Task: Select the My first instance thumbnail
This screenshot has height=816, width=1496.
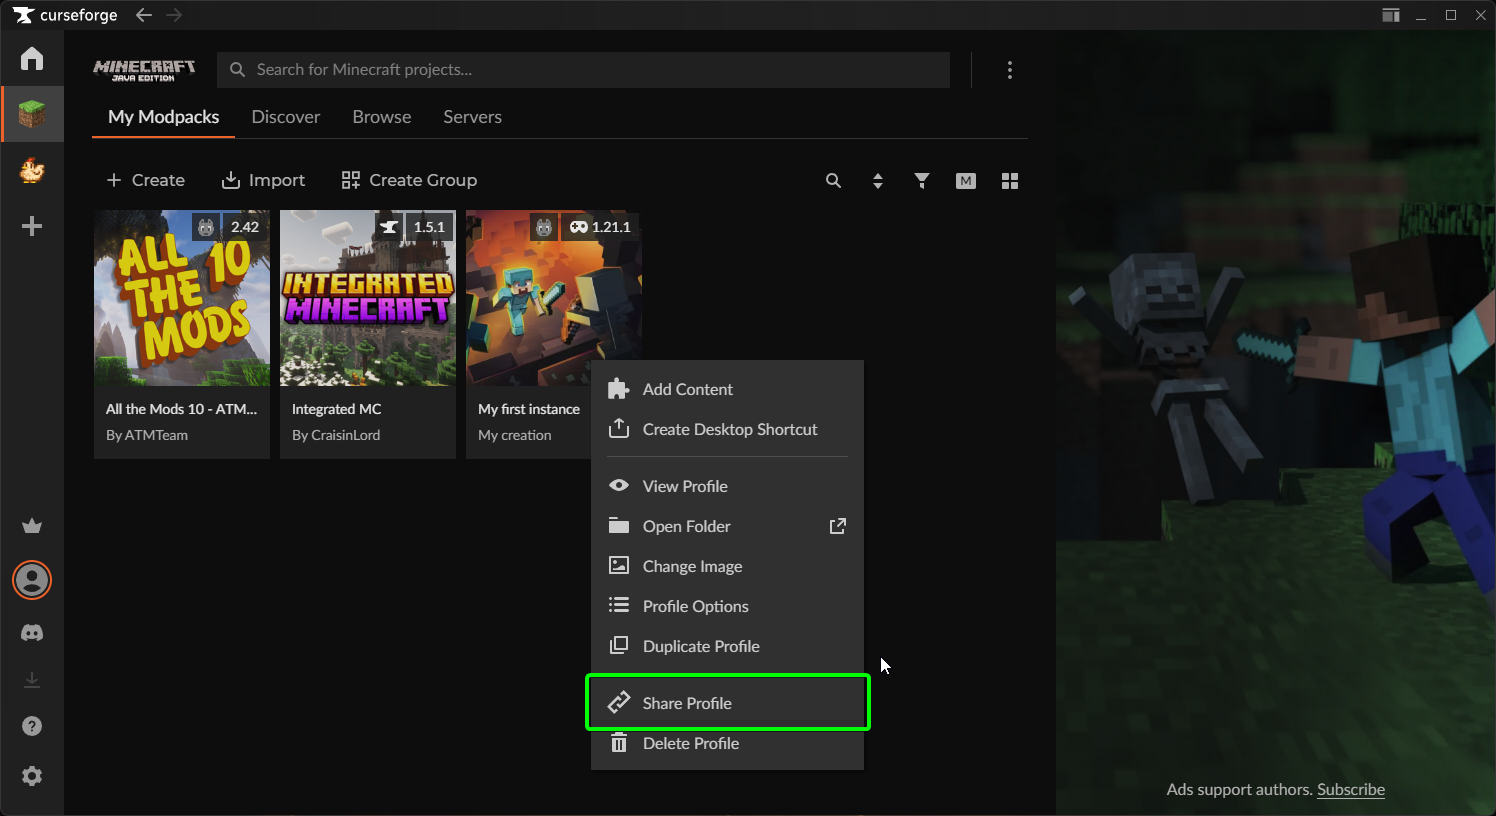Action: [x=554, y=298]
